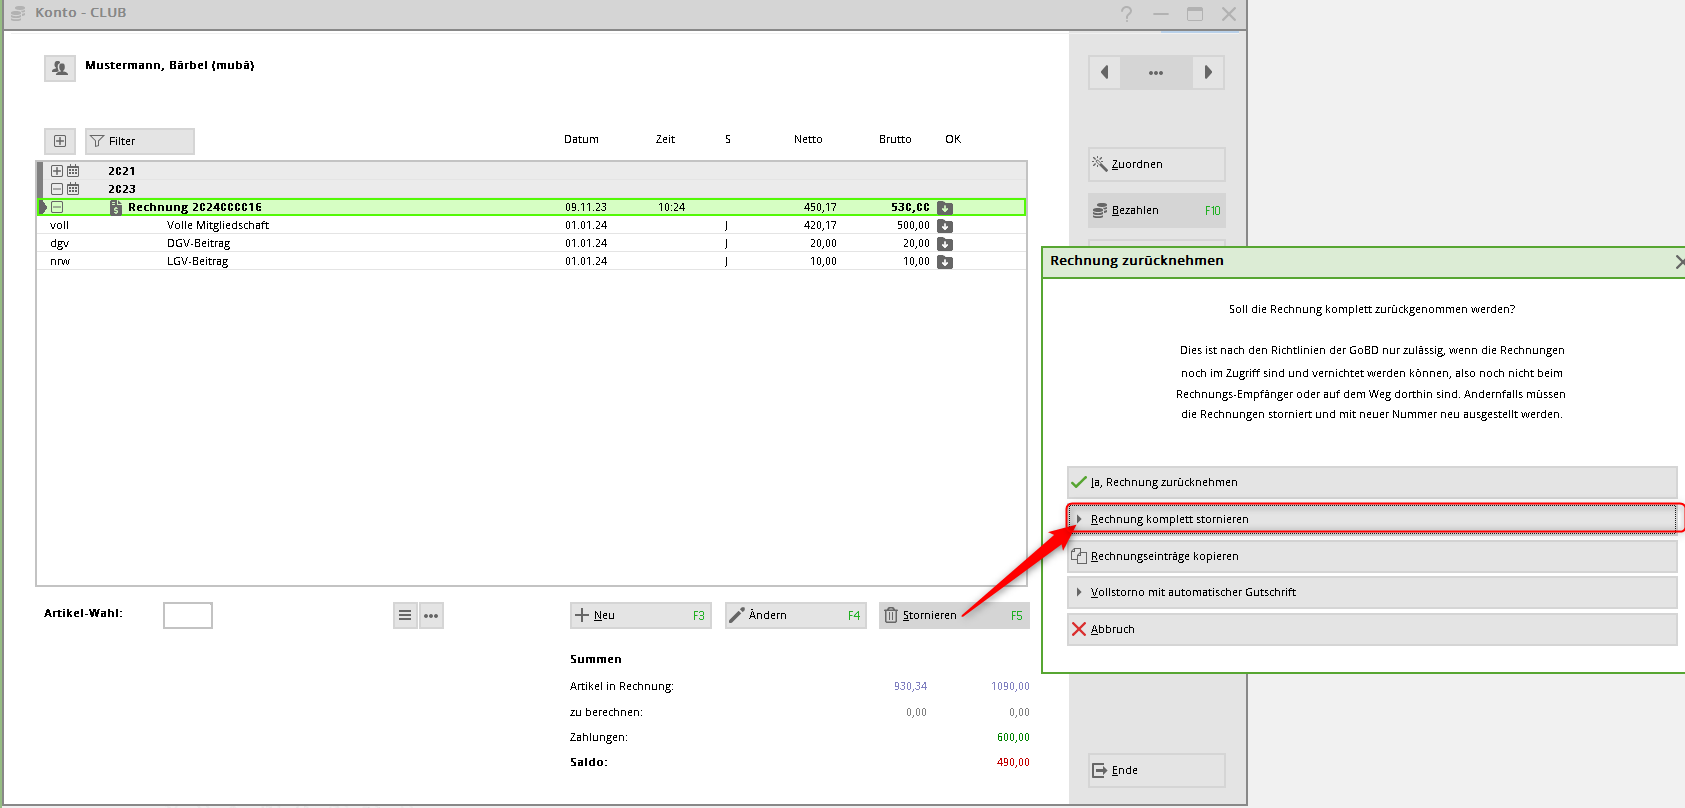The width and height of the screenshot is (1685, 808).
Task: Expand the 2021 year group
Action: [57, 171]
